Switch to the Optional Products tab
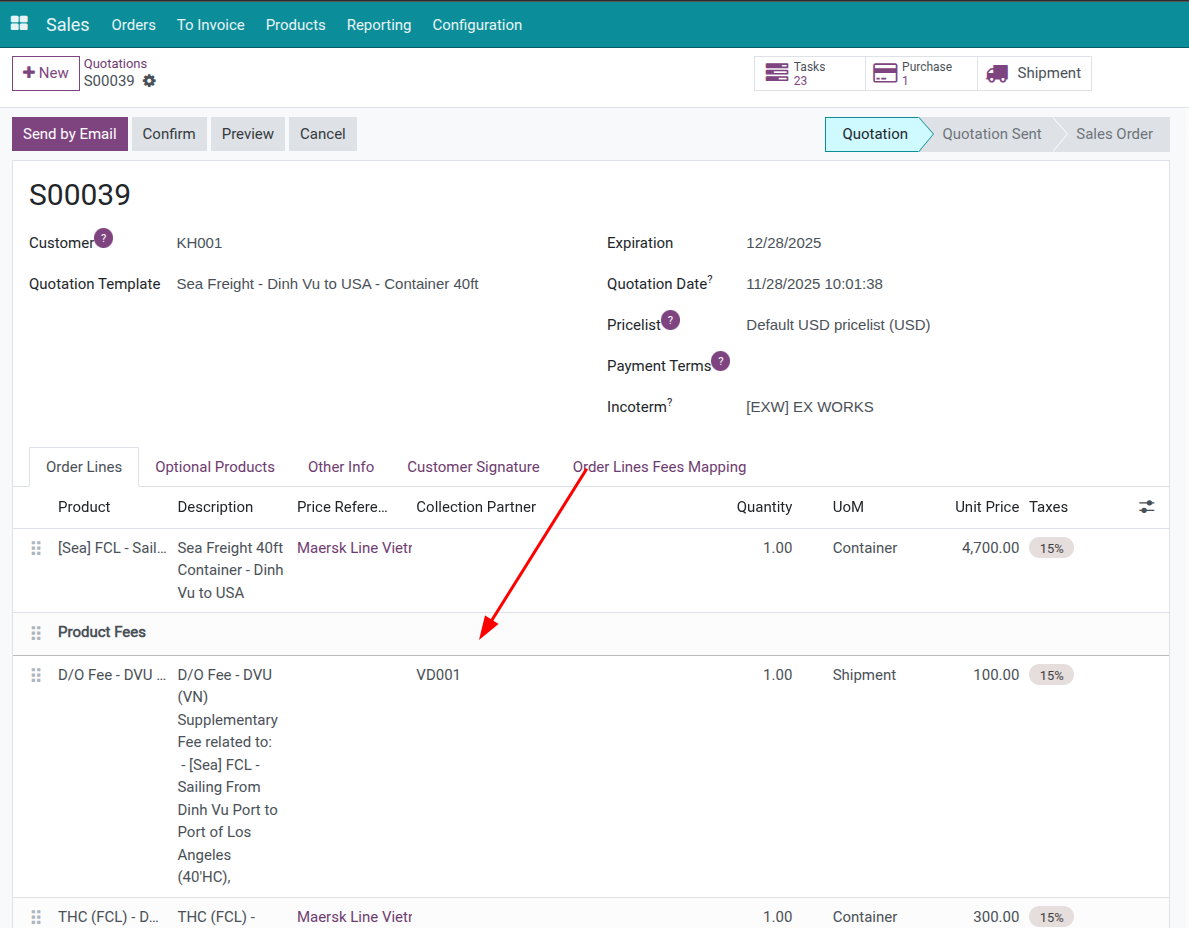Screen dimensions: 1189x928 [215, 467]
